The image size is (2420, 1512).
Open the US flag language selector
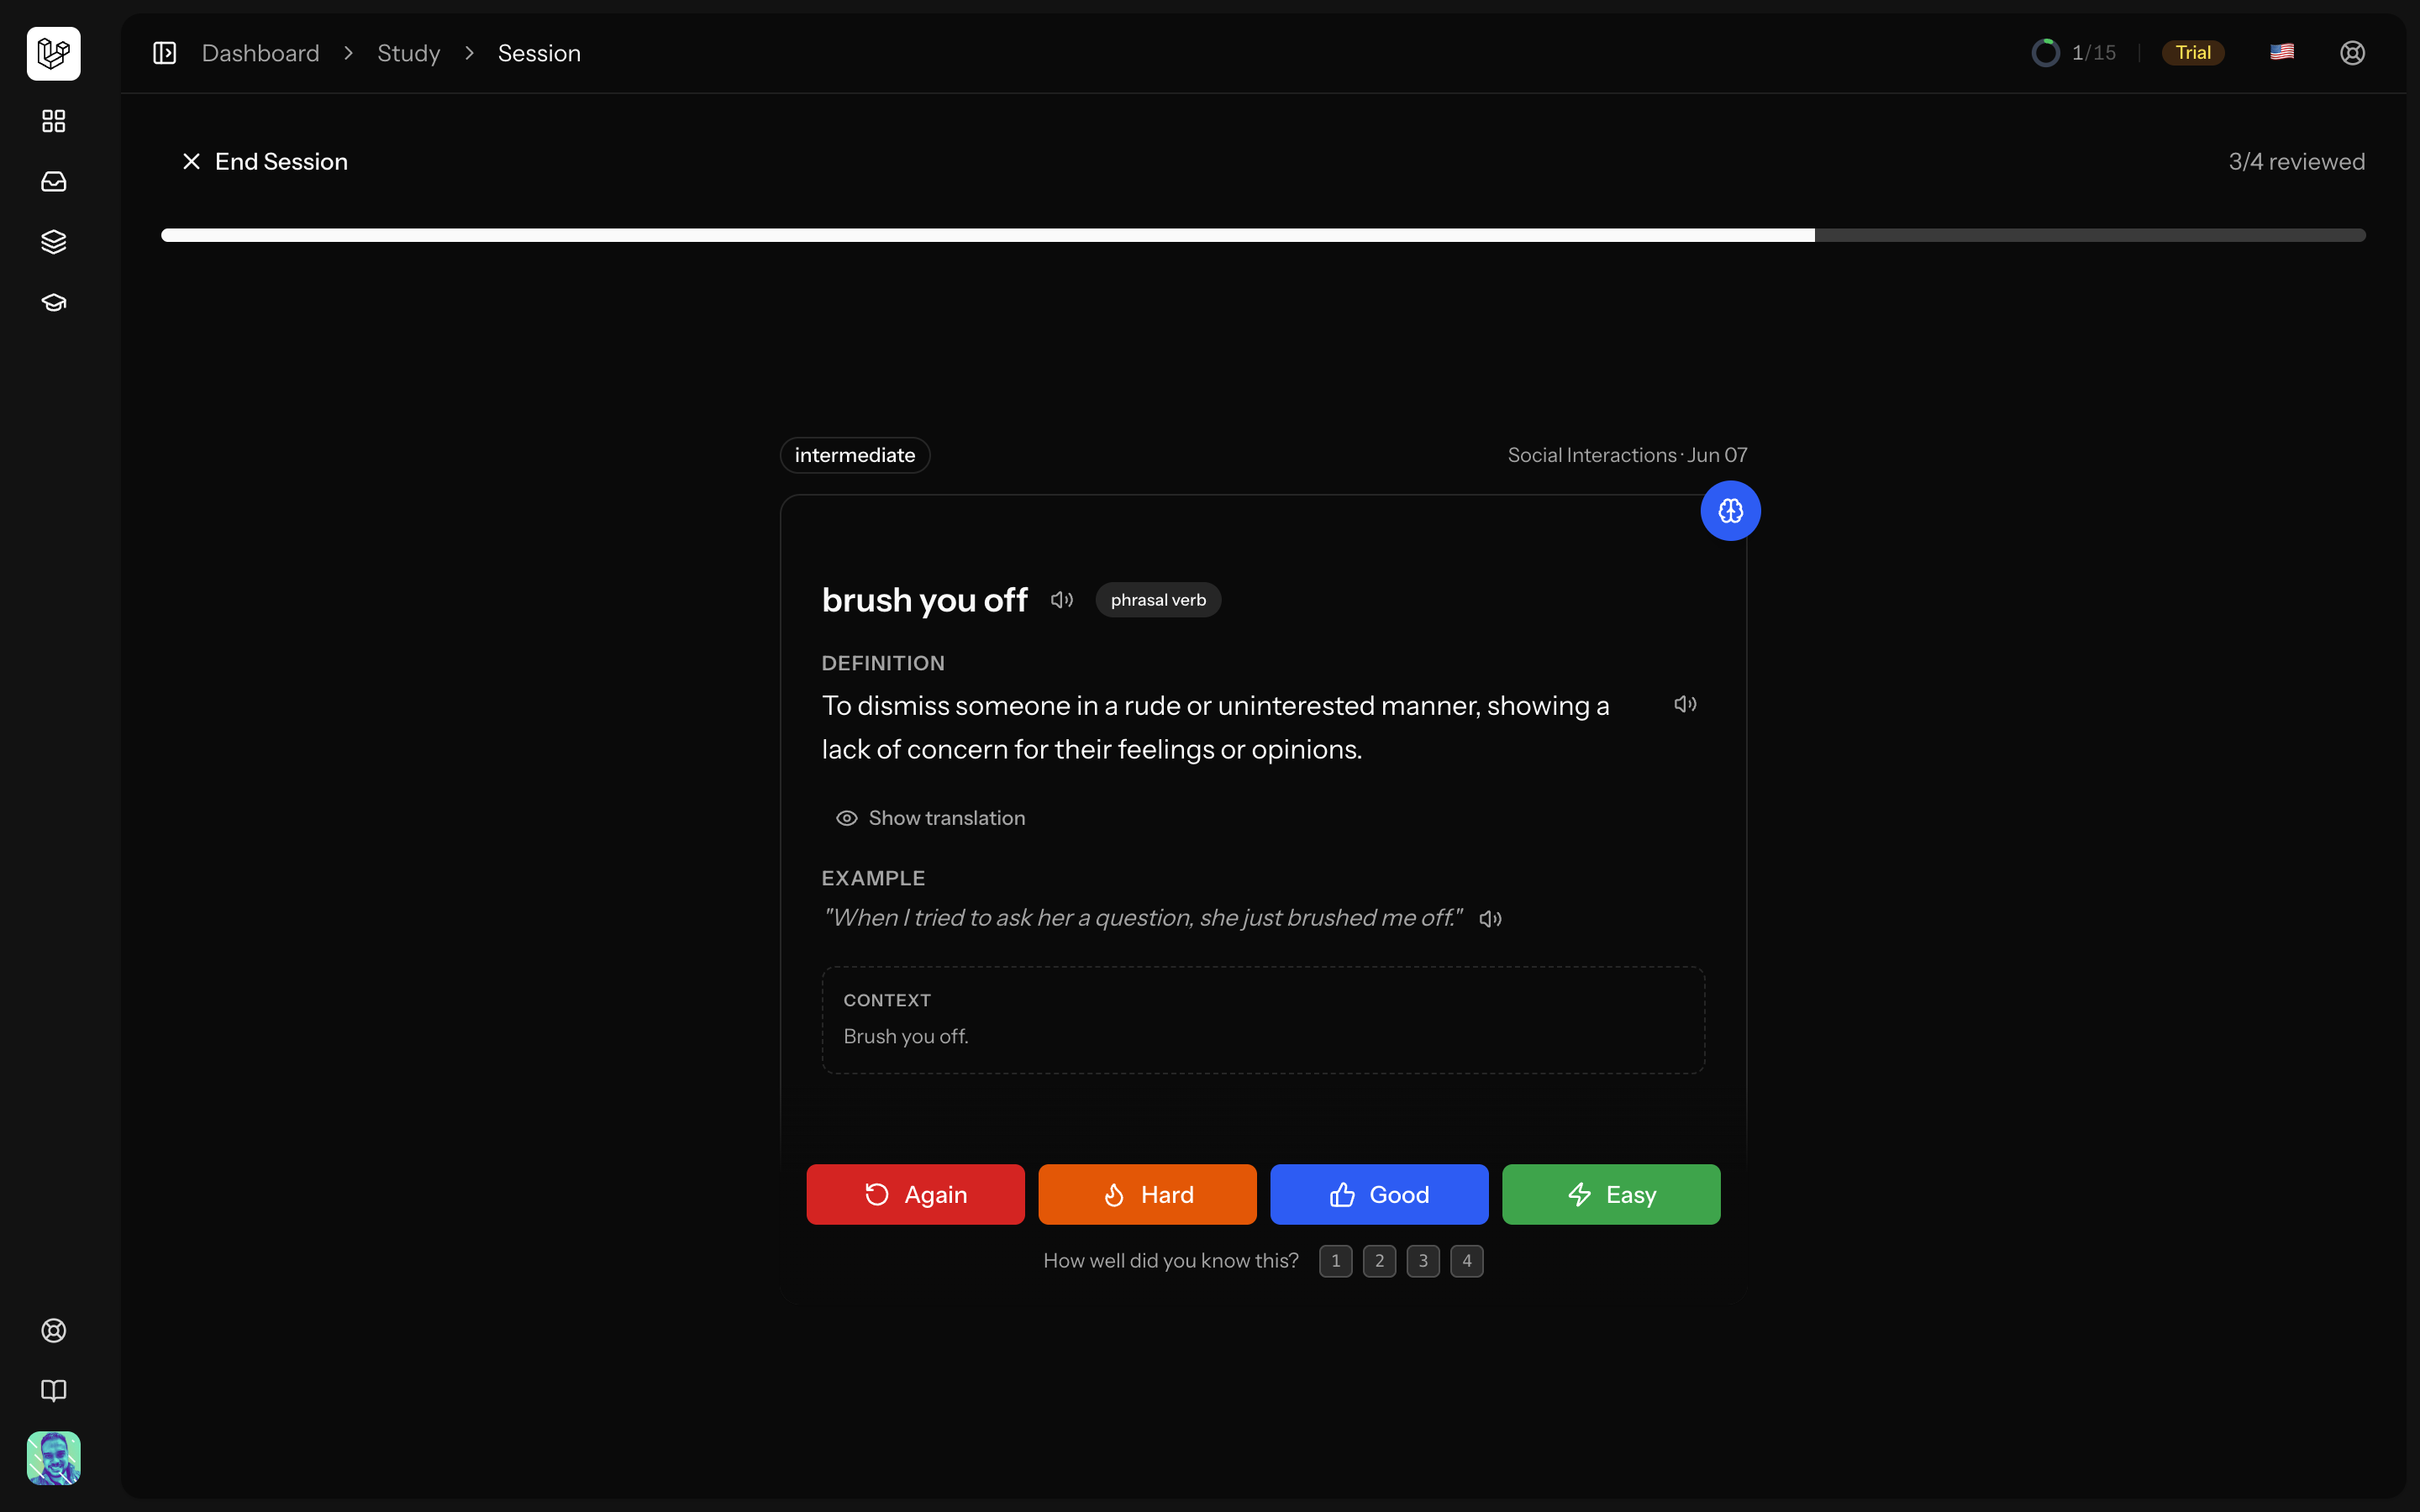[x=2282, y=52]
